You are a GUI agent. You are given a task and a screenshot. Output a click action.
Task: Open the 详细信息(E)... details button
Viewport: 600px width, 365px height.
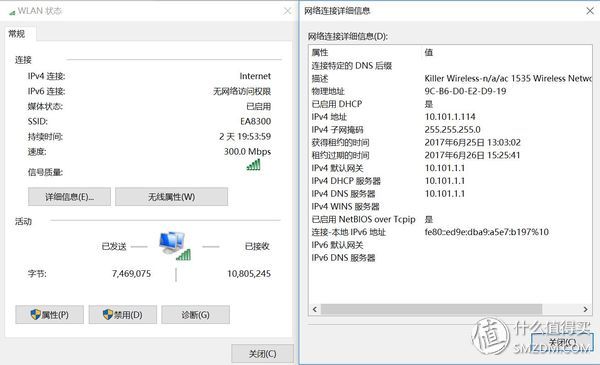click(x=69, y=197)
